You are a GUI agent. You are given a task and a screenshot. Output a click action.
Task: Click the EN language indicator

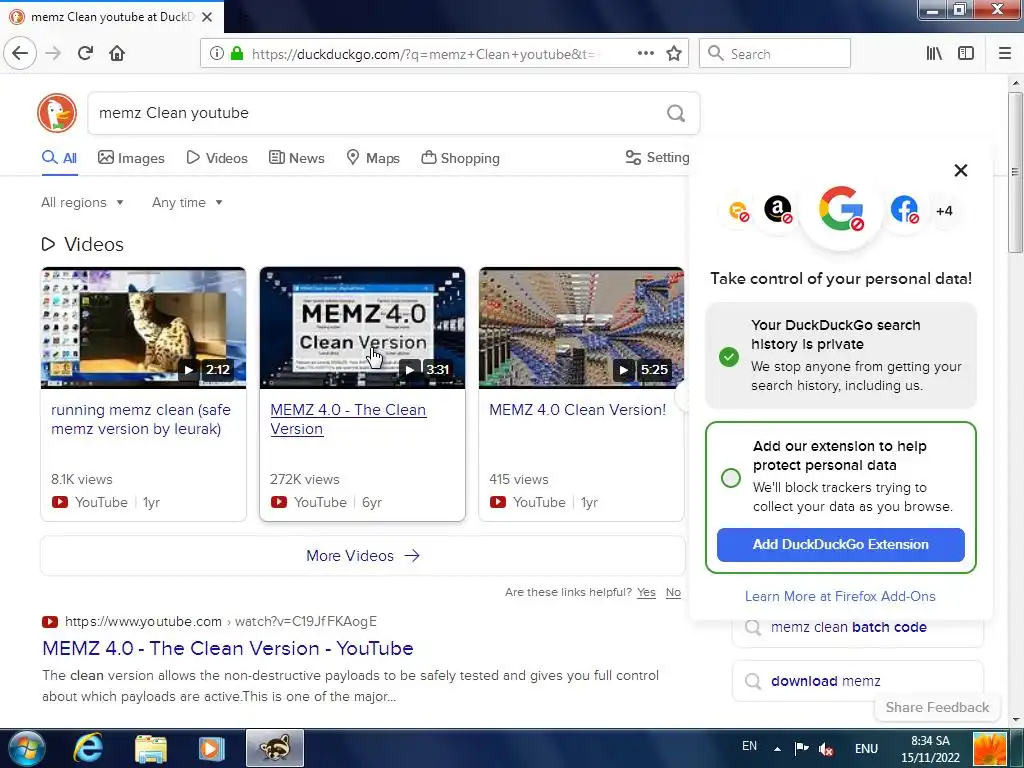750,746
